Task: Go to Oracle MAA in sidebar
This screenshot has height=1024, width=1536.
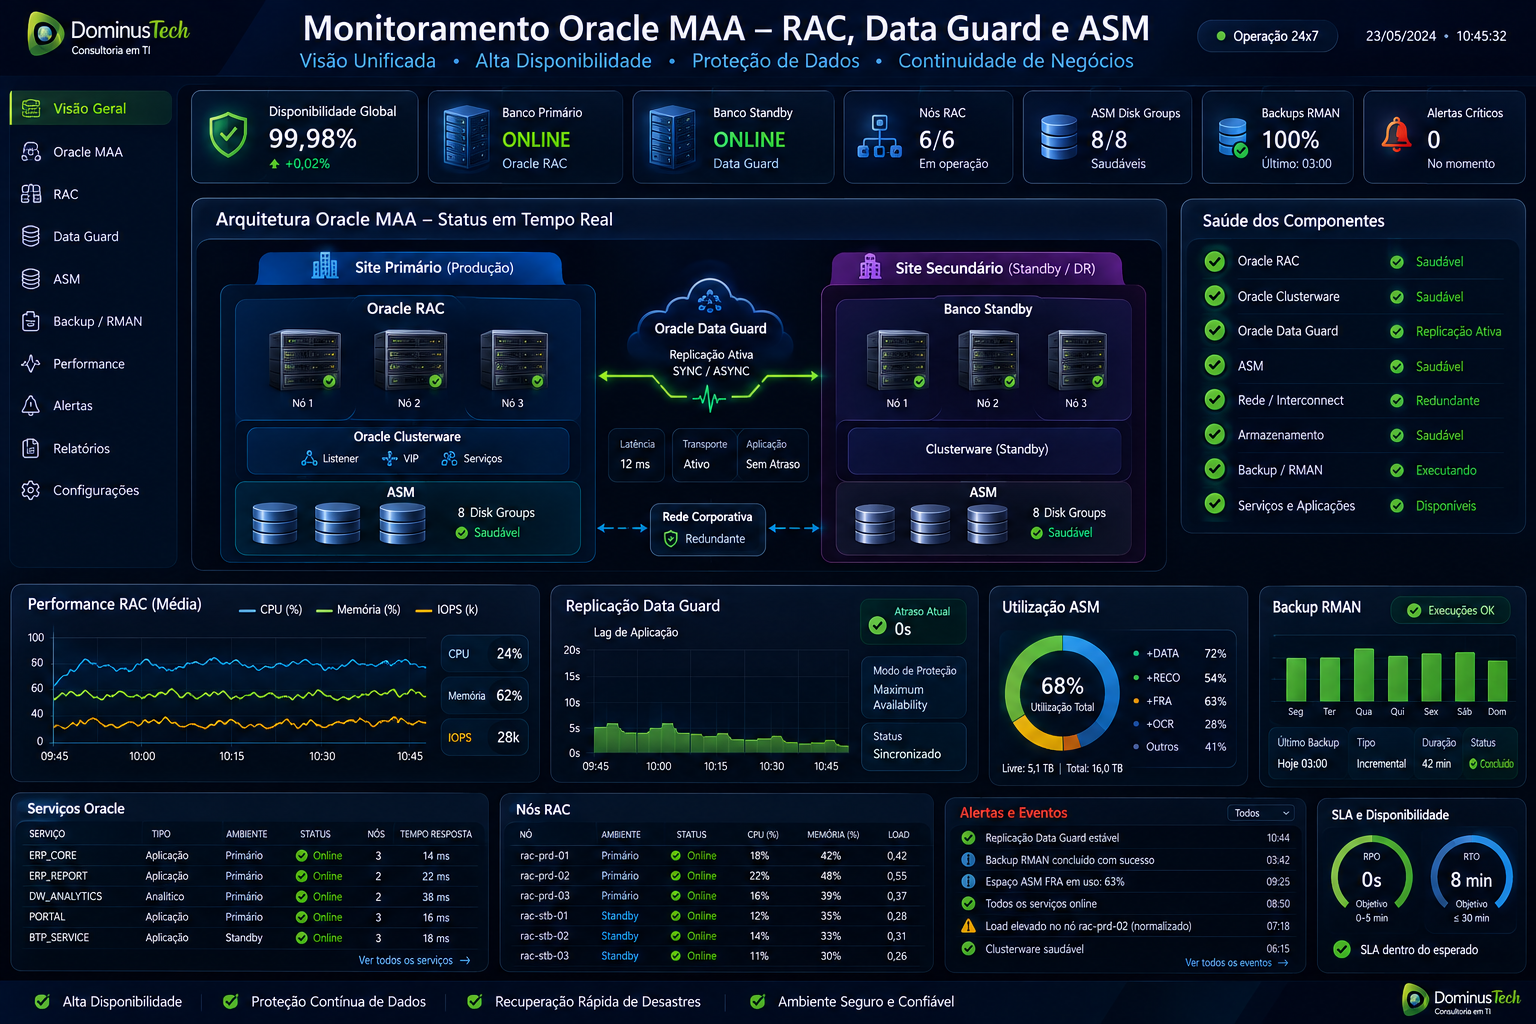Action: pyautogui.click(x=88, y=152)
